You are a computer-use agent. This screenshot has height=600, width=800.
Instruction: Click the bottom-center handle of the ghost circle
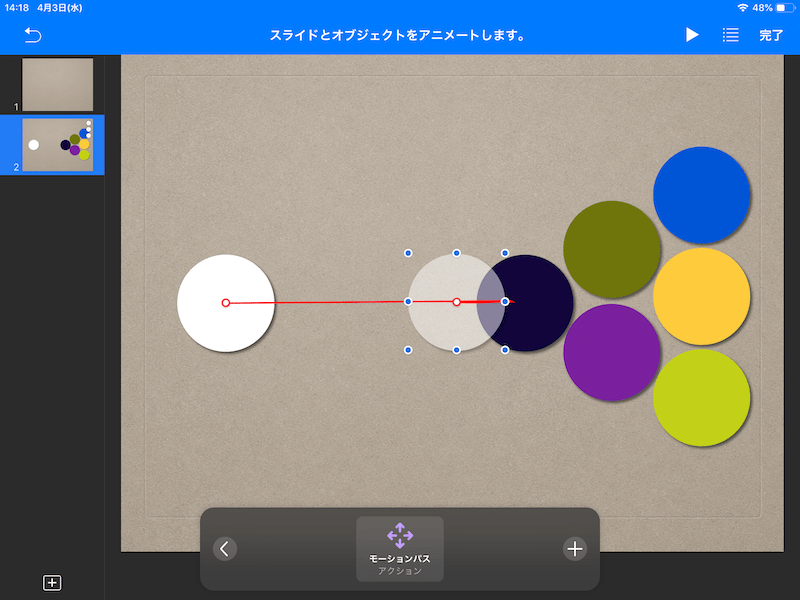click(x=457, y=350)
